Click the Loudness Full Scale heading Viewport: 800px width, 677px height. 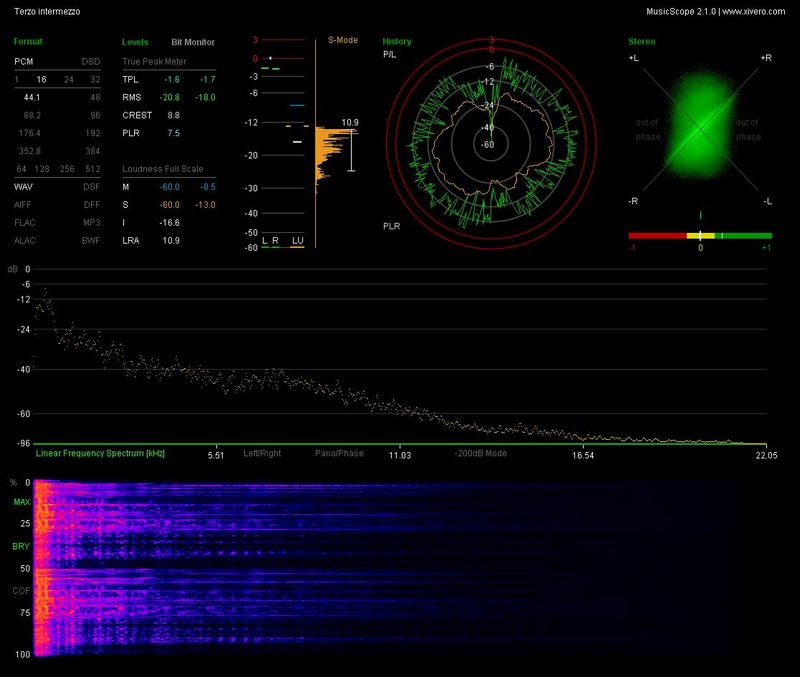[163, 169]
